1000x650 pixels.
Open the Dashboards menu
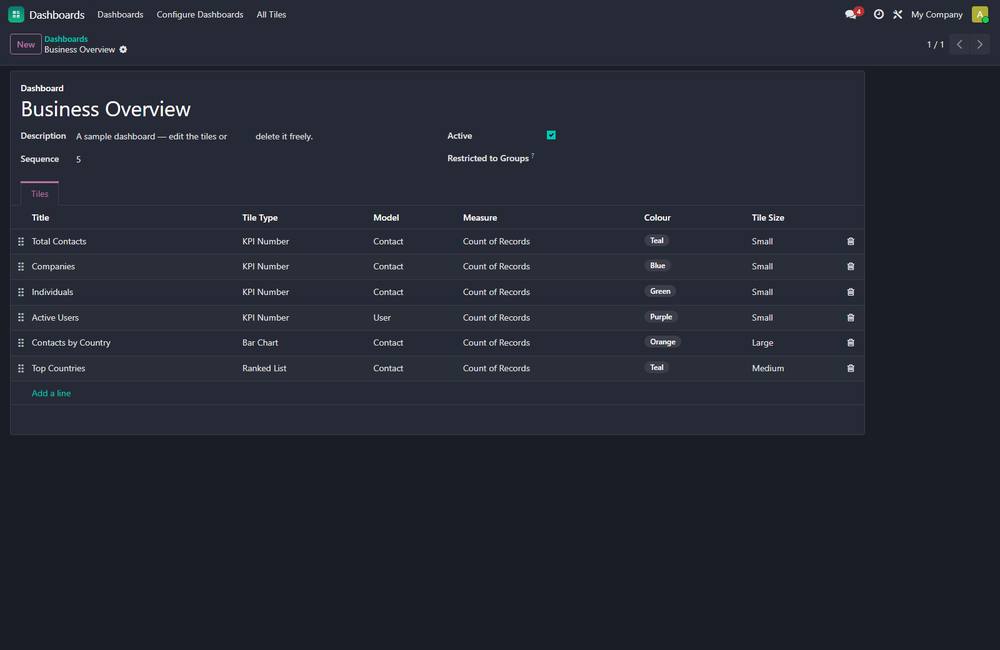[x=120, y=14]
